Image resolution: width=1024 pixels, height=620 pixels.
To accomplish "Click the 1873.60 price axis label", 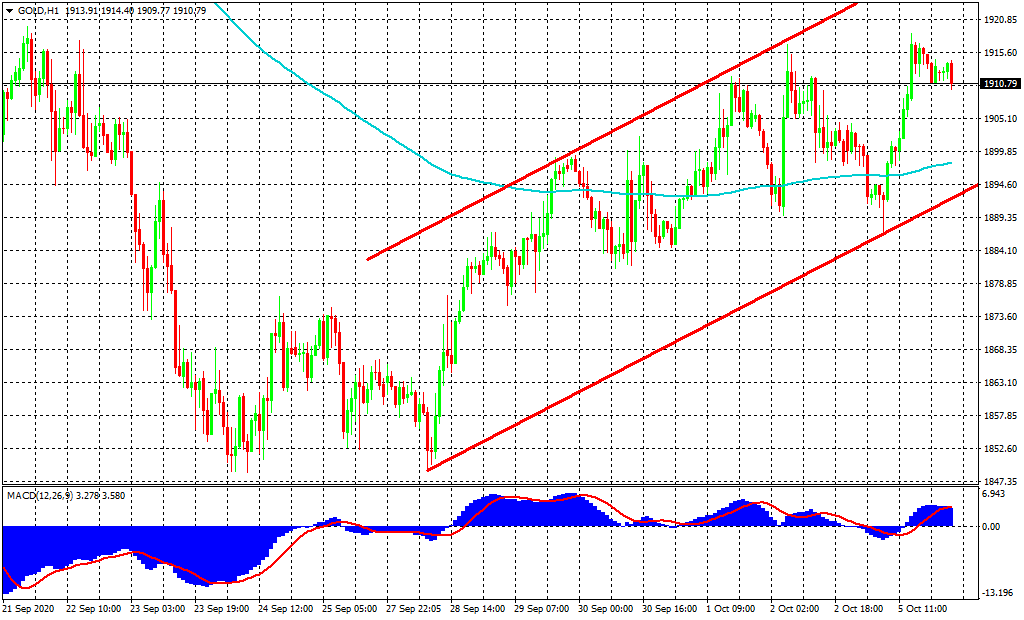I will [x=1000, y=317].
